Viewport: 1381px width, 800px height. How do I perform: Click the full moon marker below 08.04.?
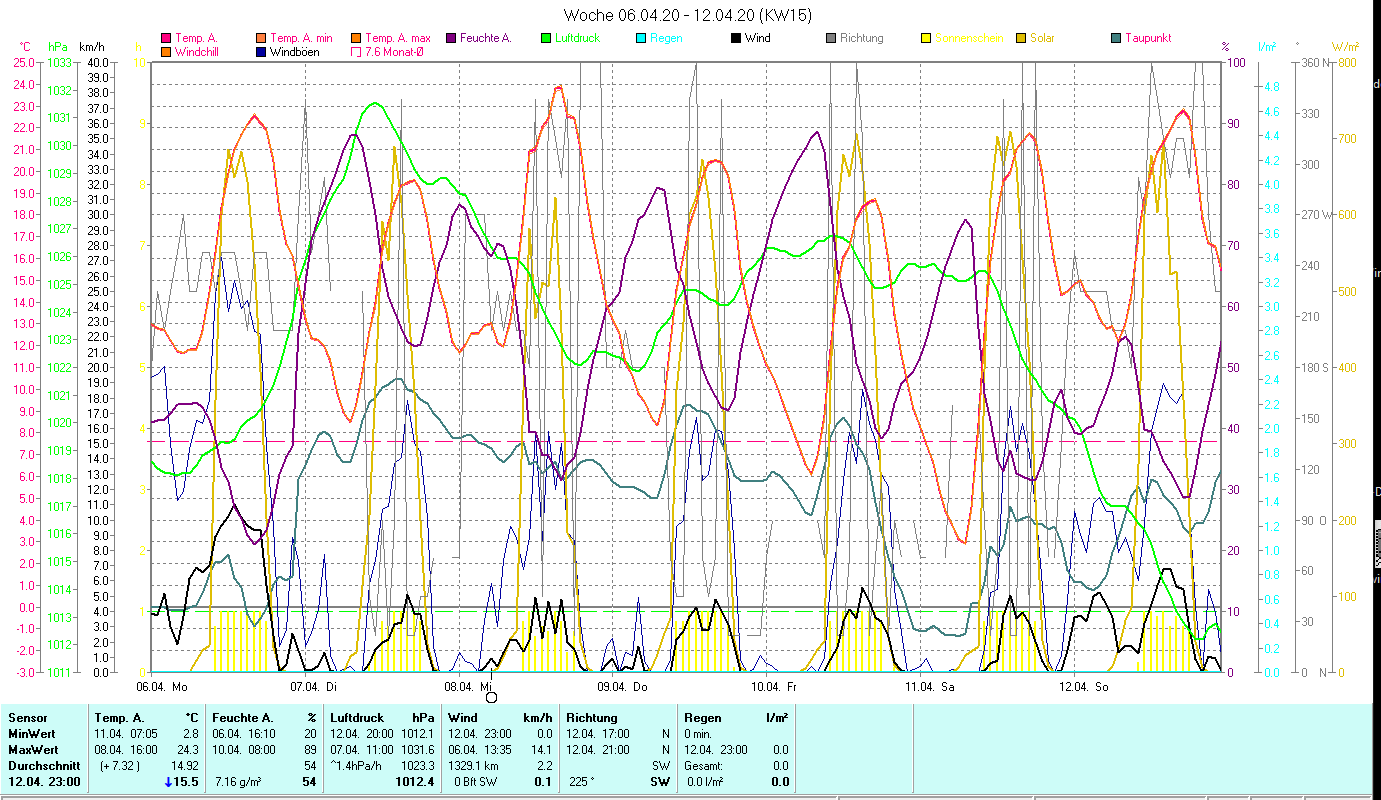tap(491, 697)
